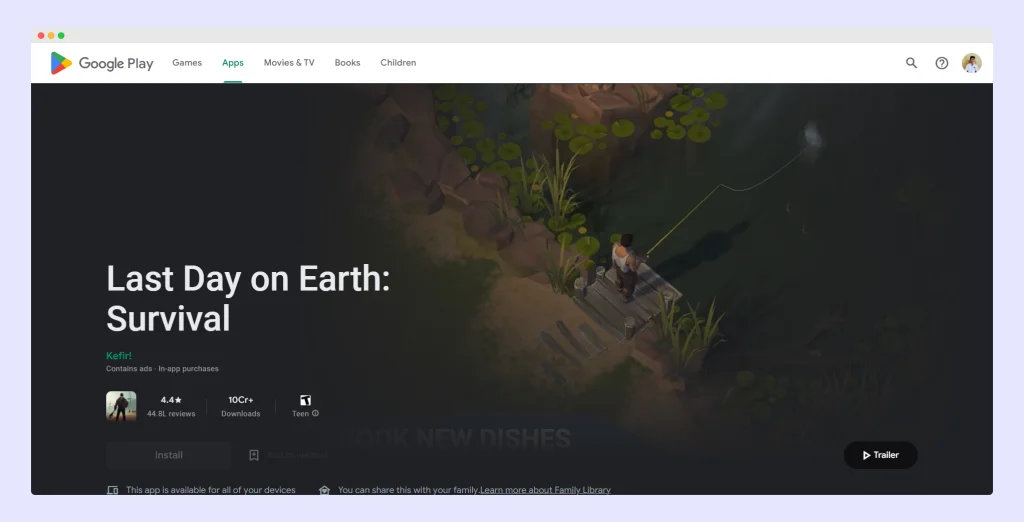
Task: Click the Contains ads · In-app purchases text
Action: (x=163, y=368)
